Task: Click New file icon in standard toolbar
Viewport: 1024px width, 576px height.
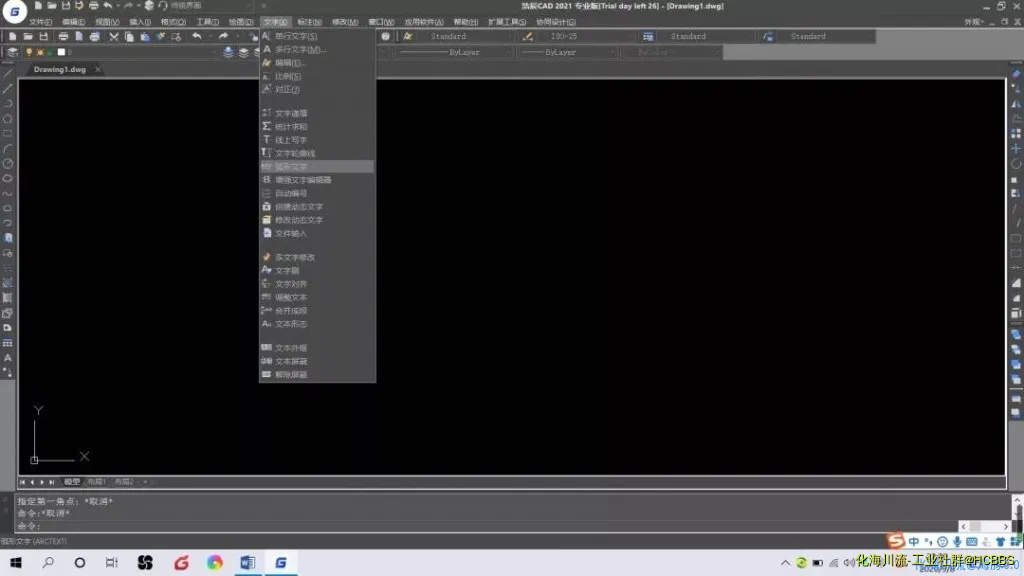Action: click(12, 37)
